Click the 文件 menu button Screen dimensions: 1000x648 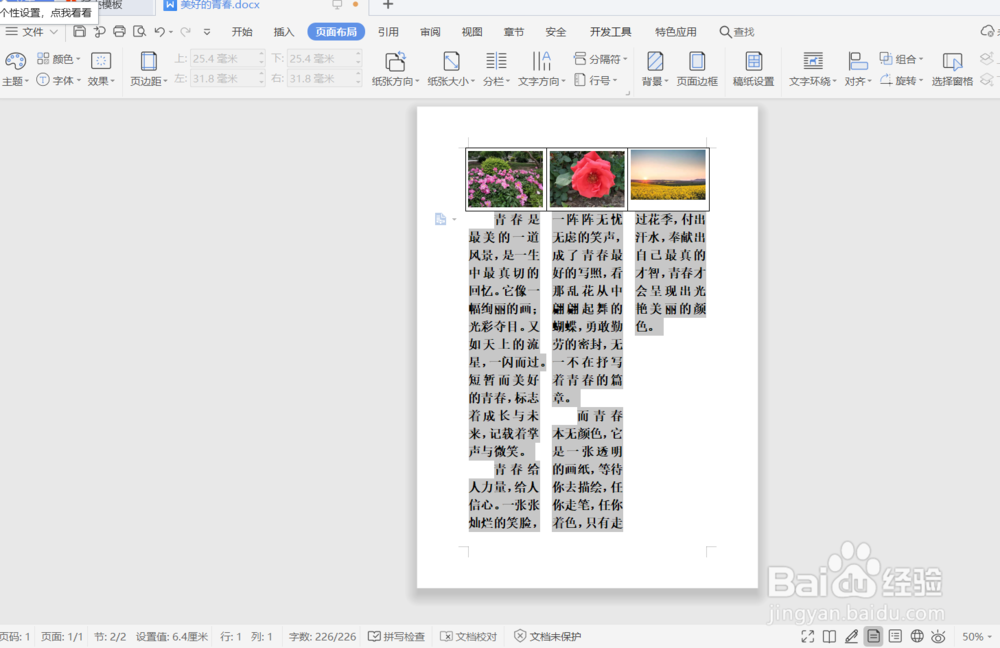pyautogui.click(x=24, y=31)
